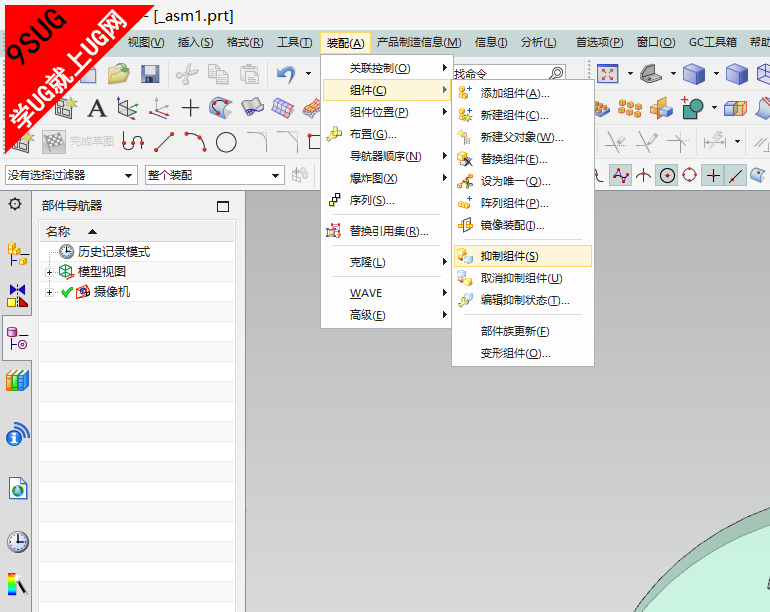Toggle the point on curve snap button
Image resolution: width=770 pixels, height=612 pixels.
[x=736, y=175]
